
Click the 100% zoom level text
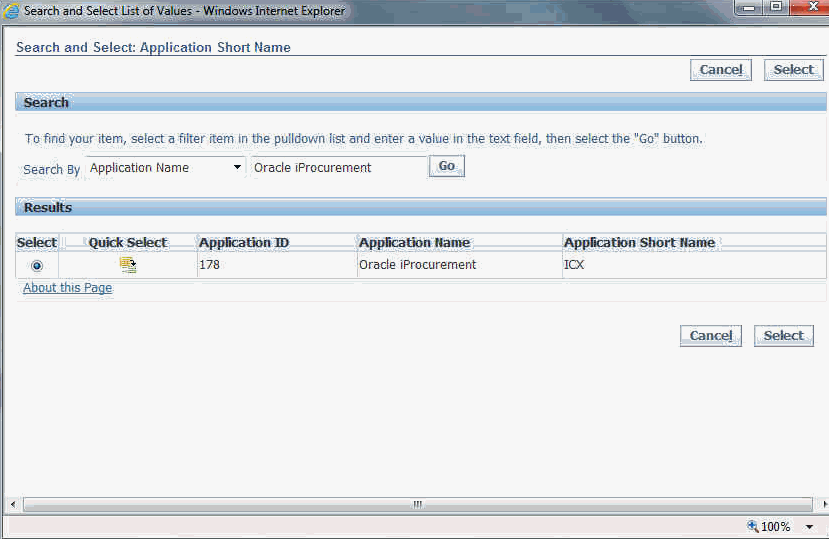pos(775,527)
